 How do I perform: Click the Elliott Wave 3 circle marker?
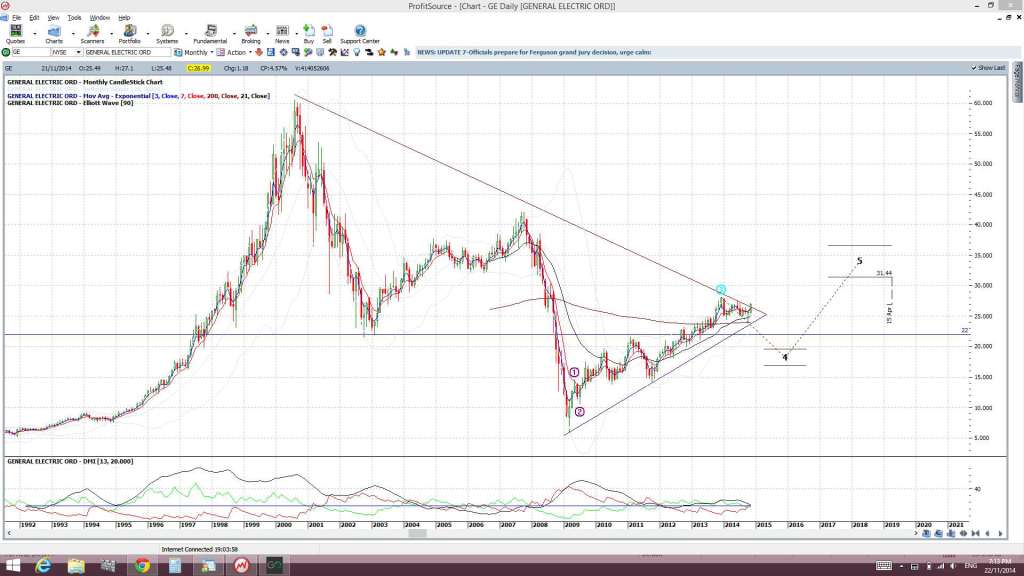(720, 289)
